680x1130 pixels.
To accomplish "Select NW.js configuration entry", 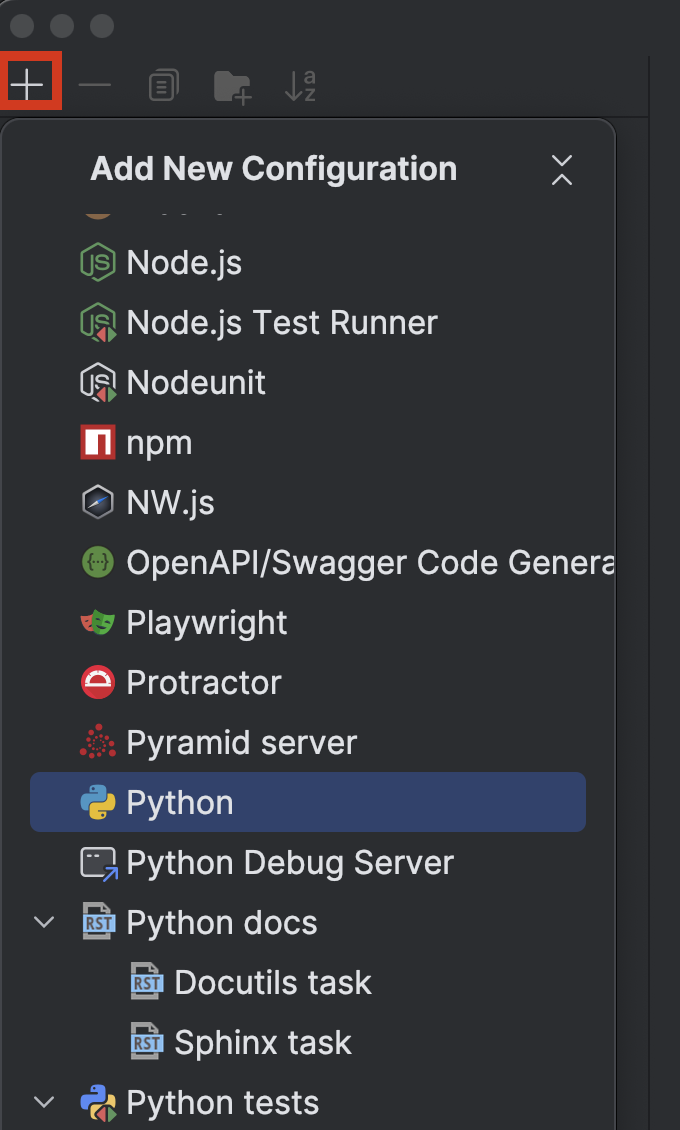I will pos(308,502).
